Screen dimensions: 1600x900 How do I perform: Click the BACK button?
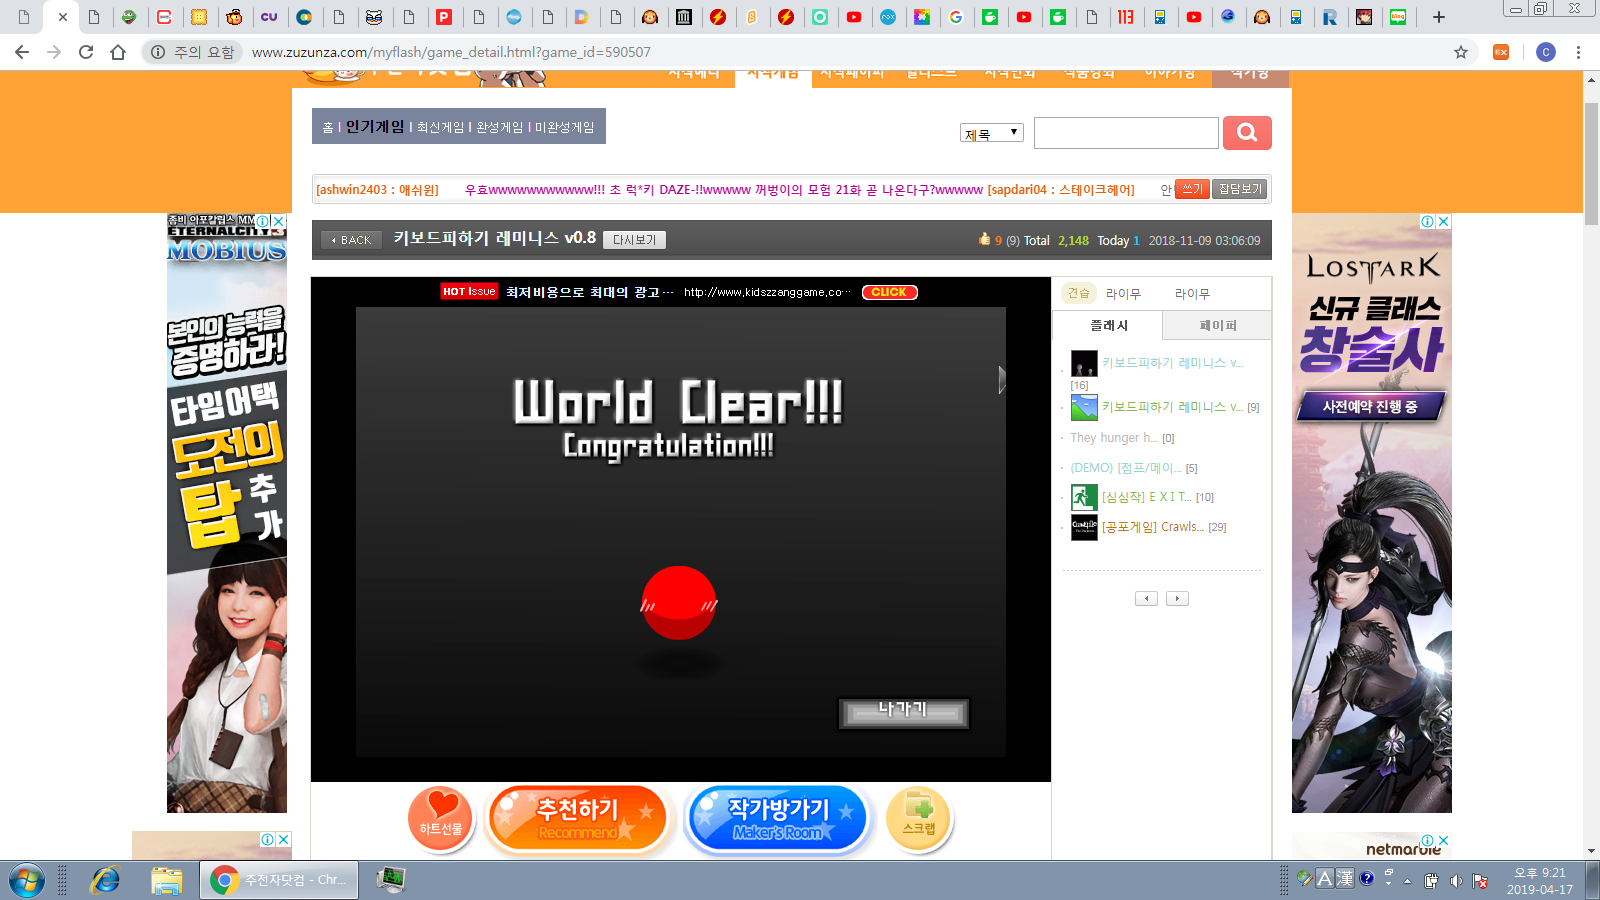(352, 240)
